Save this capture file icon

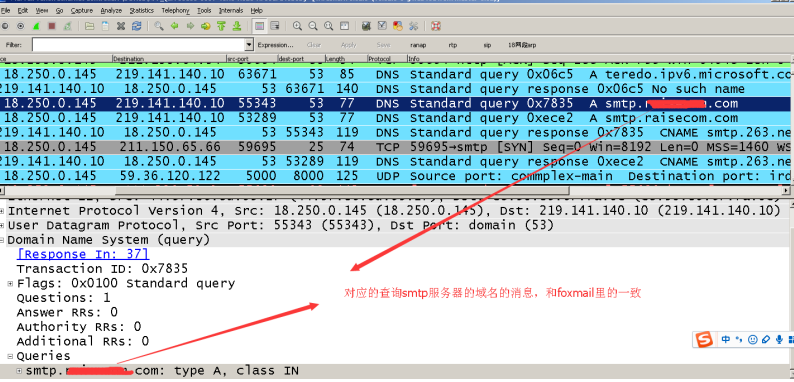click(x=105, y=26)
